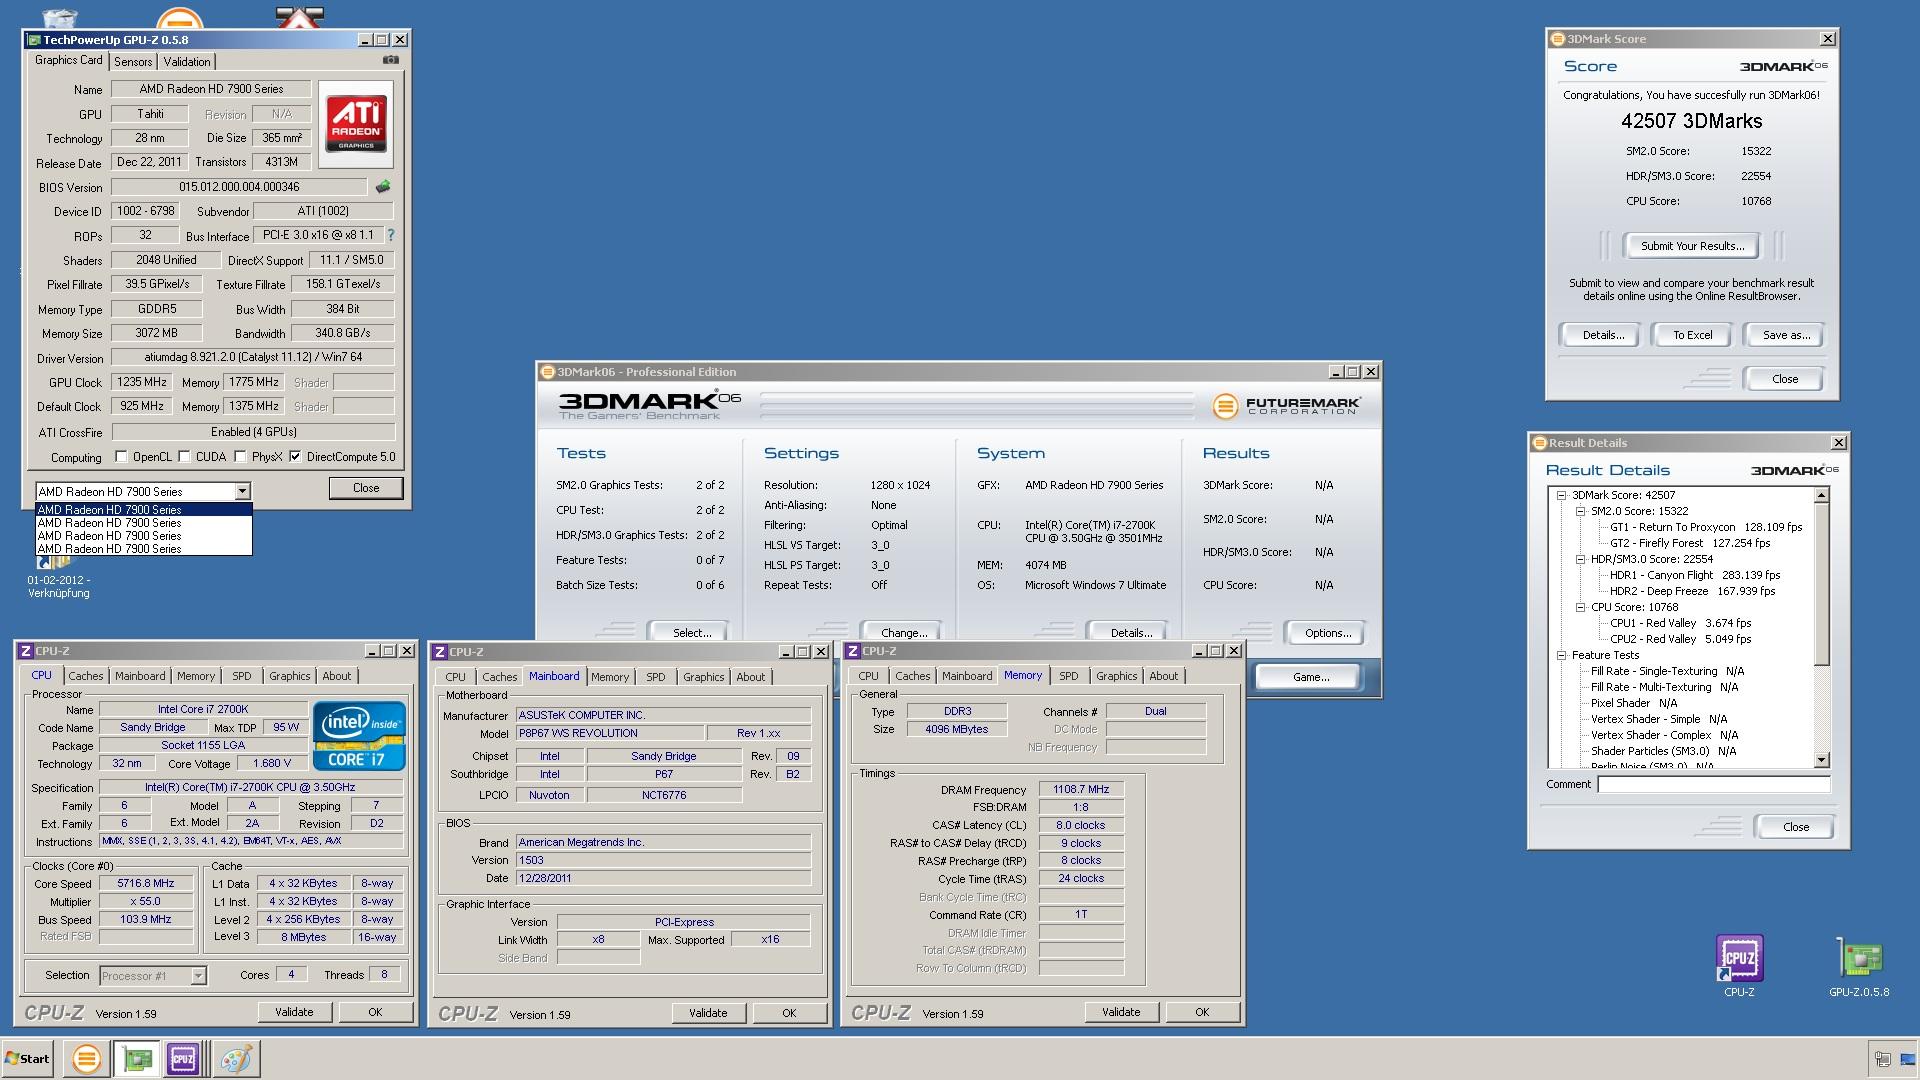Click Change... under Settings in 3DMark06
The height and width of the screenshot is (1080, 1920).
point(904,633)
